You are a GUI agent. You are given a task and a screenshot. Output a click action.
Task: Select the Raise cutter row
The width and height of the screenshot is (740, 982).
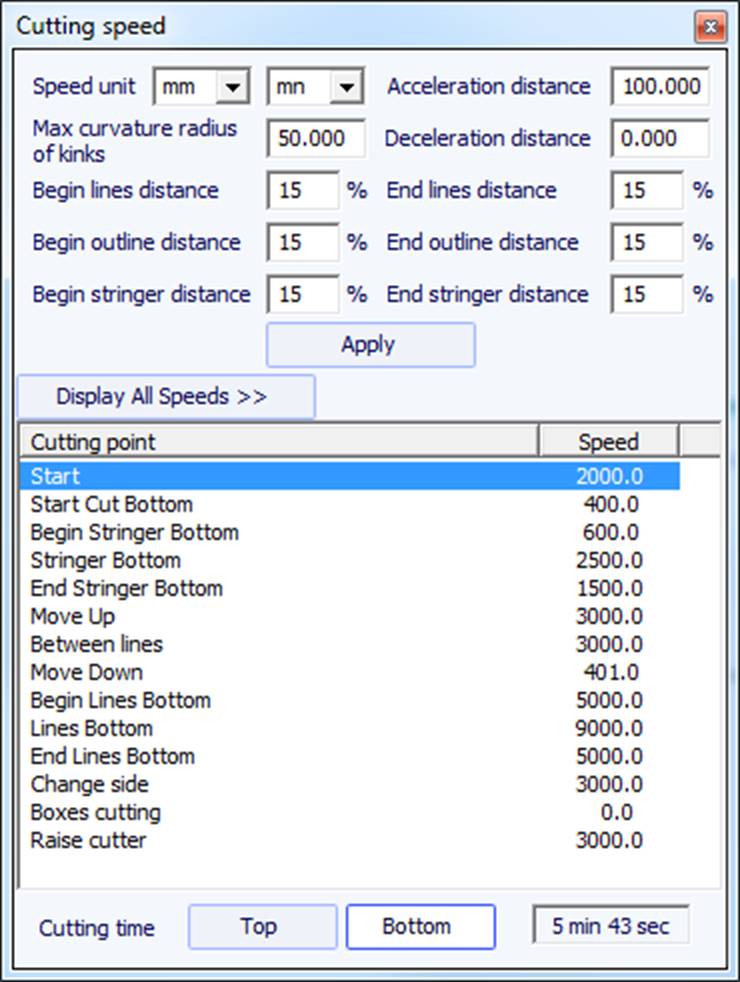click(351, 840)
